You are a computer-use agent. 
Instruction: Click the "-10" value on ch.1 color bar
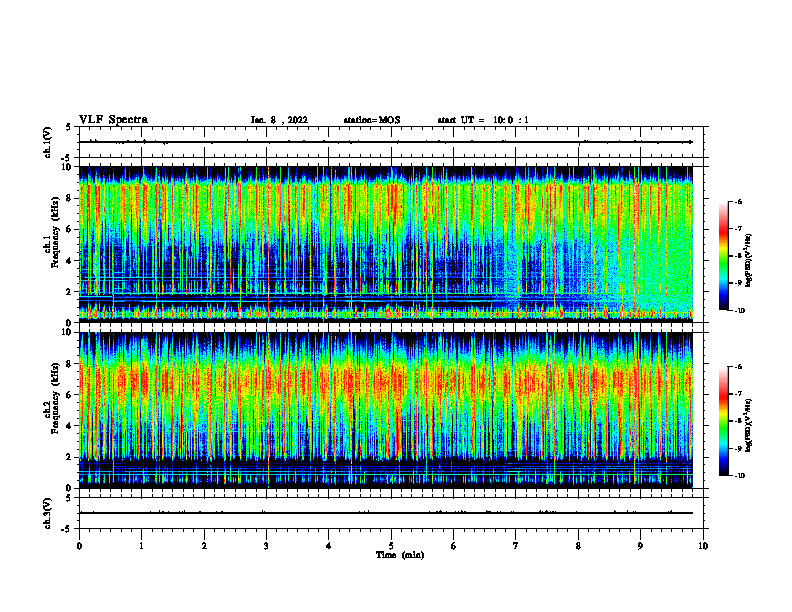739,311
